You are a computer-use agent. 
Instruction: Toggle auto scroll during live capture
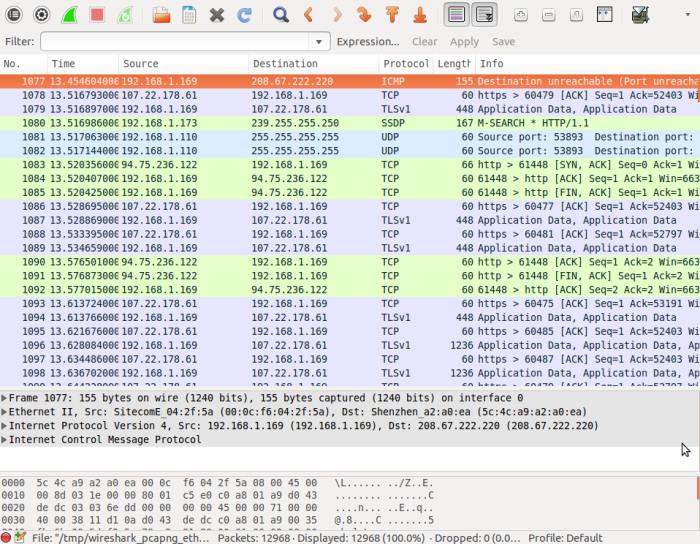pos(484,15)
